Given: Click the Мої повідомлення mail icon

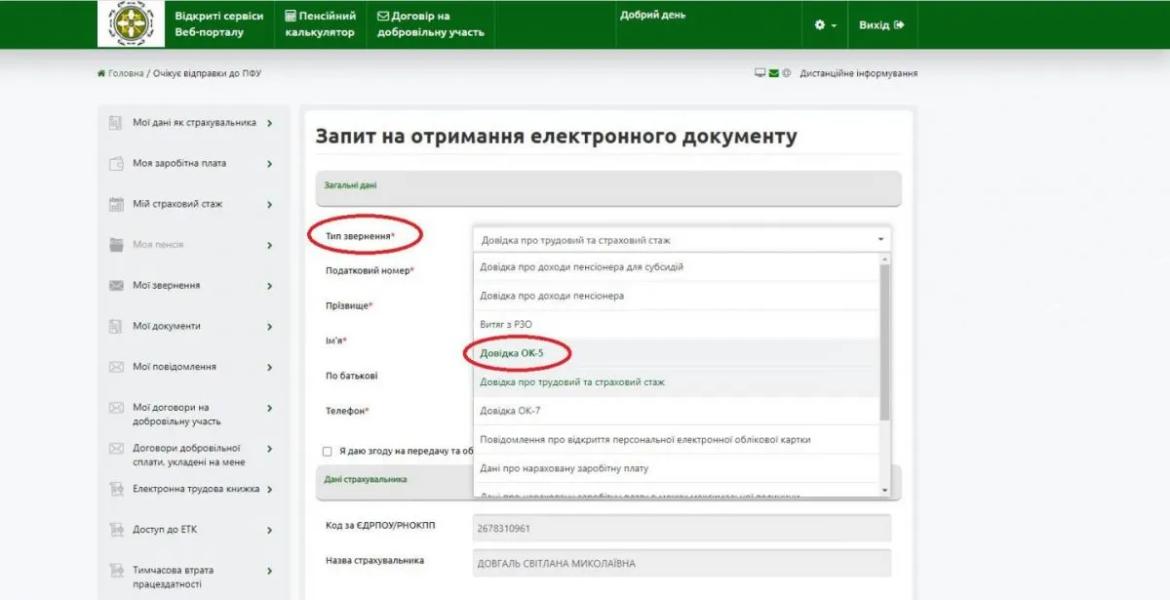Looking at the screenshot, I should (115, 368).
